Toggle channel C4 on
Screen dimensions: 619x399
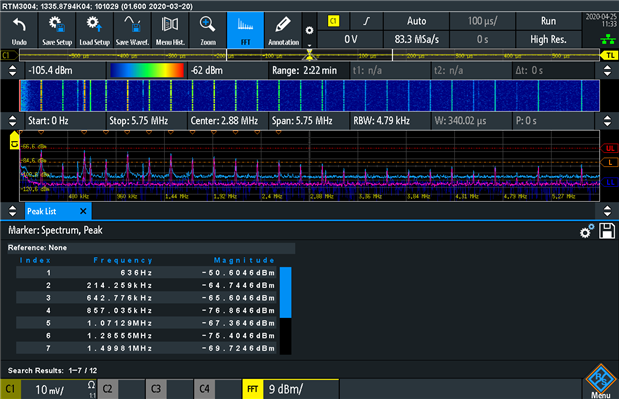[x=218, y=389]
